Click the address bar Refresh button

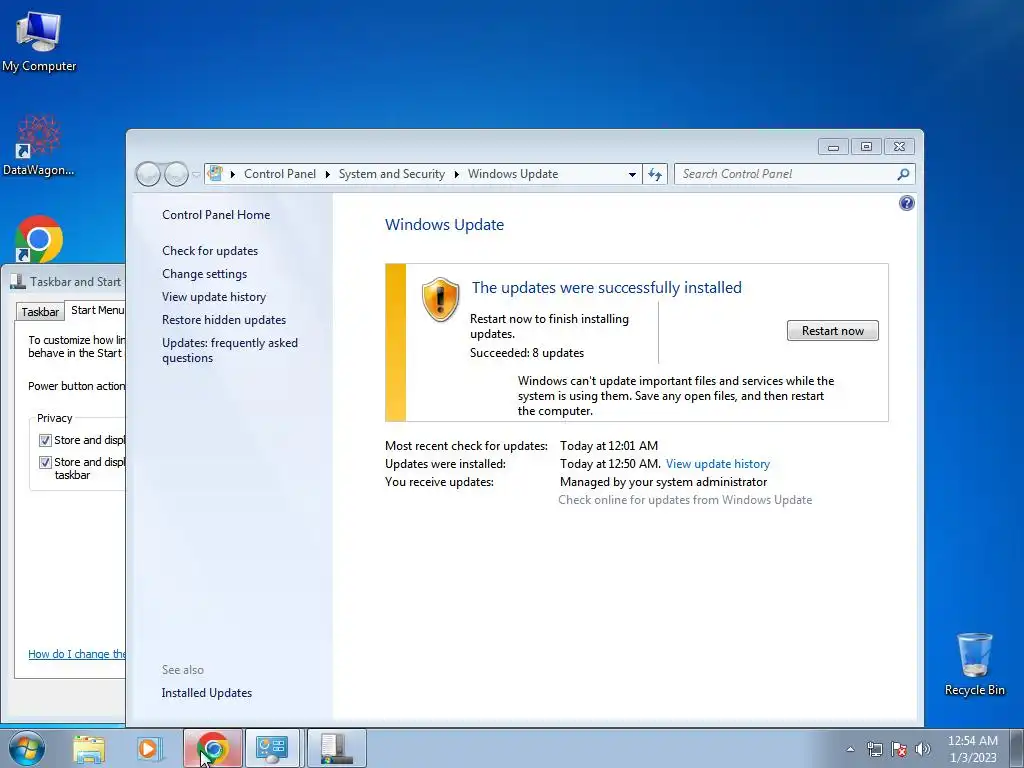click(655, 174)
